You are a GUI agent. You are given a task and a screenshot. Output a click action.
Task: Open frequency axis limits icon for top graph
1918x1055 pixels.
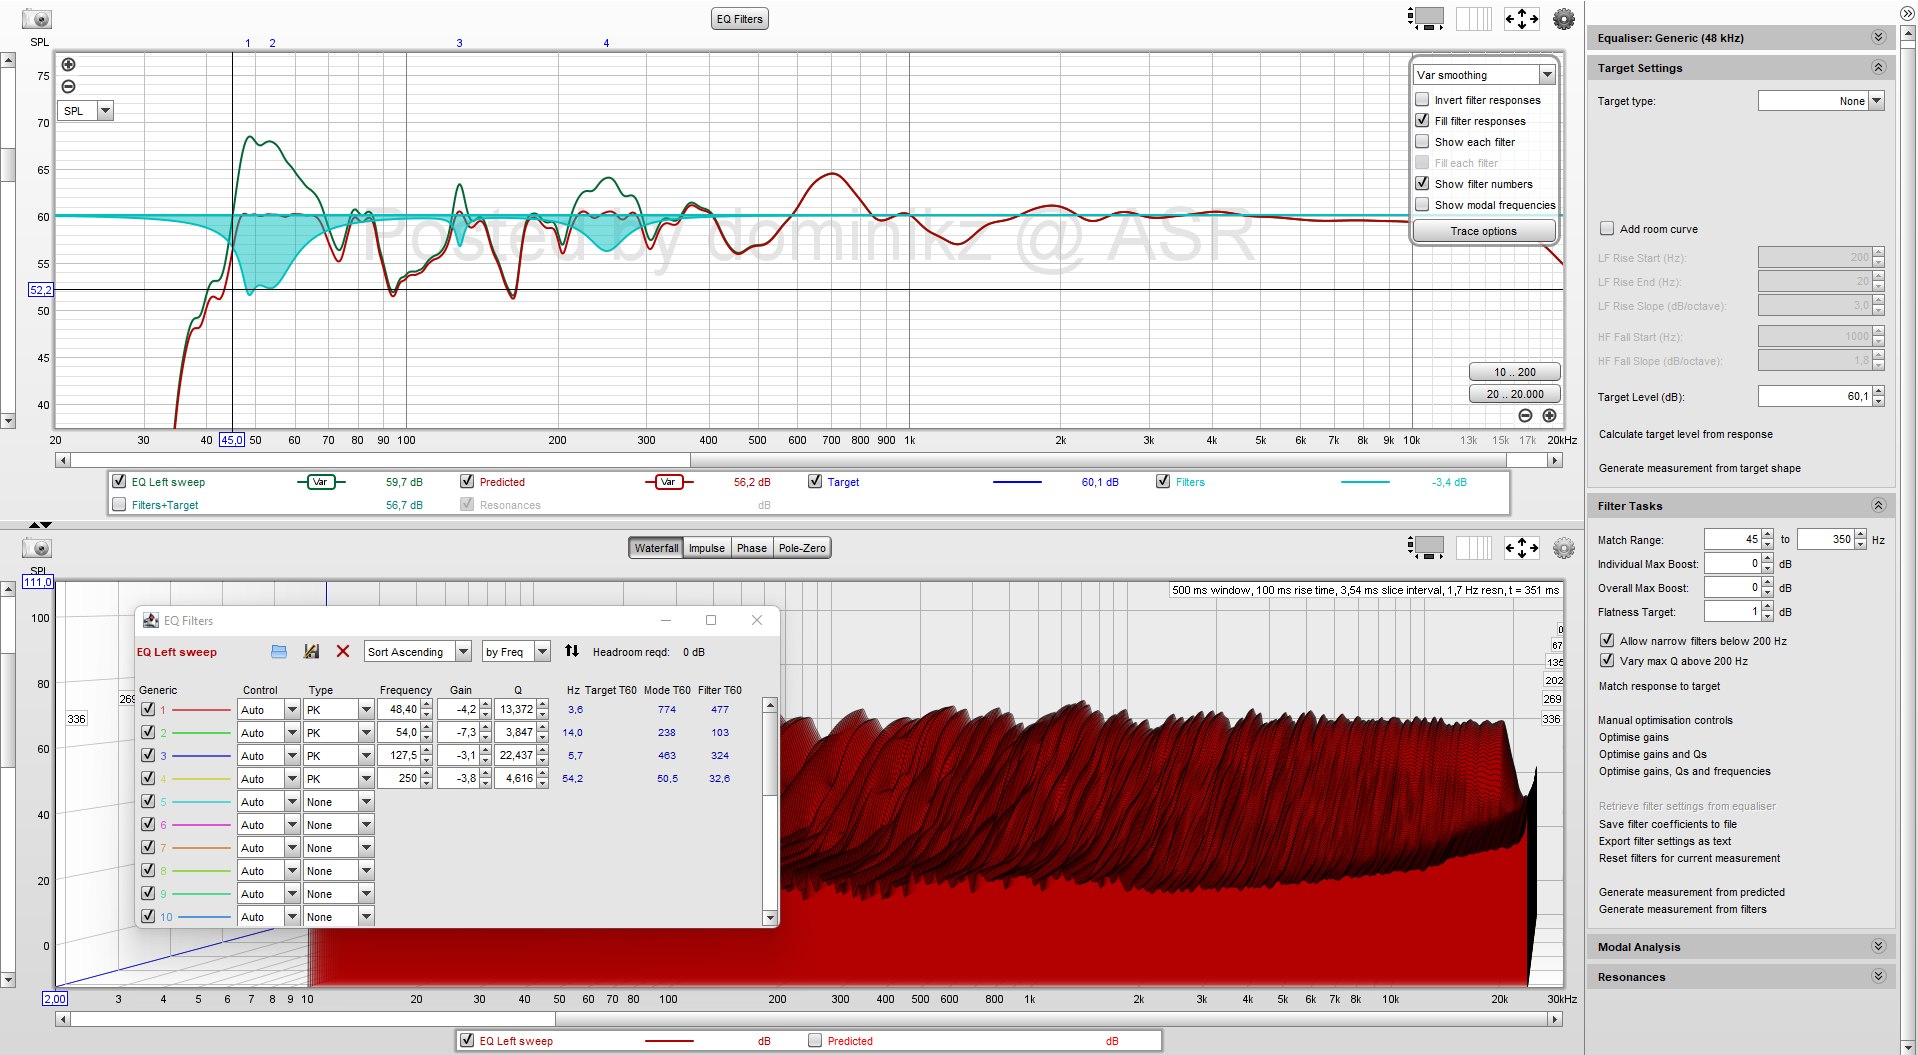pos(1474,18)
